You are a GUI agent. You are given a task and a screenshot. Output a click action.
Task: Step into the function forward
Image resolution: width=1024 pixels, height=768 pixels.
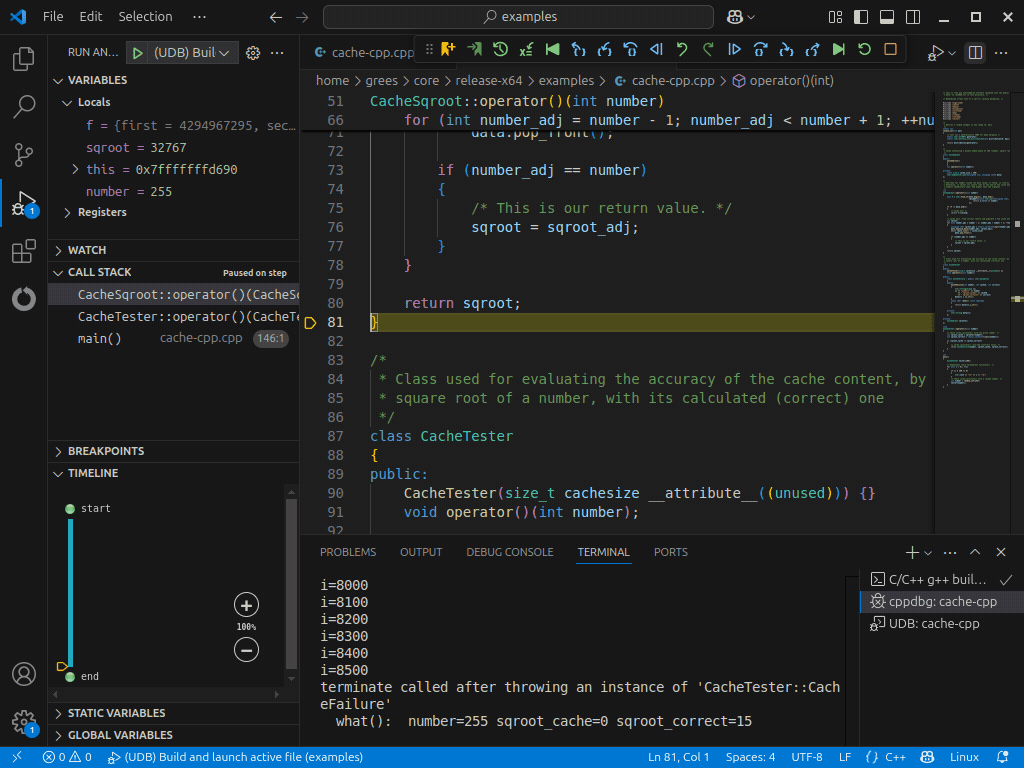point(786,50)
